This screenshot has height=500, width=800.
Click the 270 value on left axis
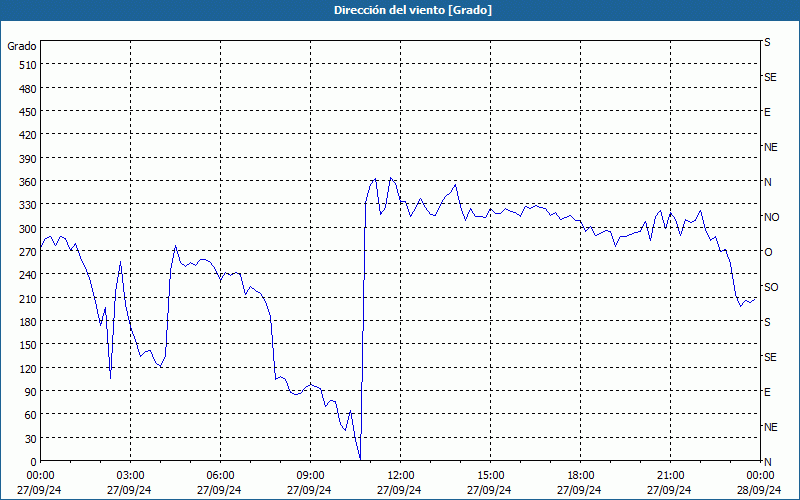tap(28, 252)
